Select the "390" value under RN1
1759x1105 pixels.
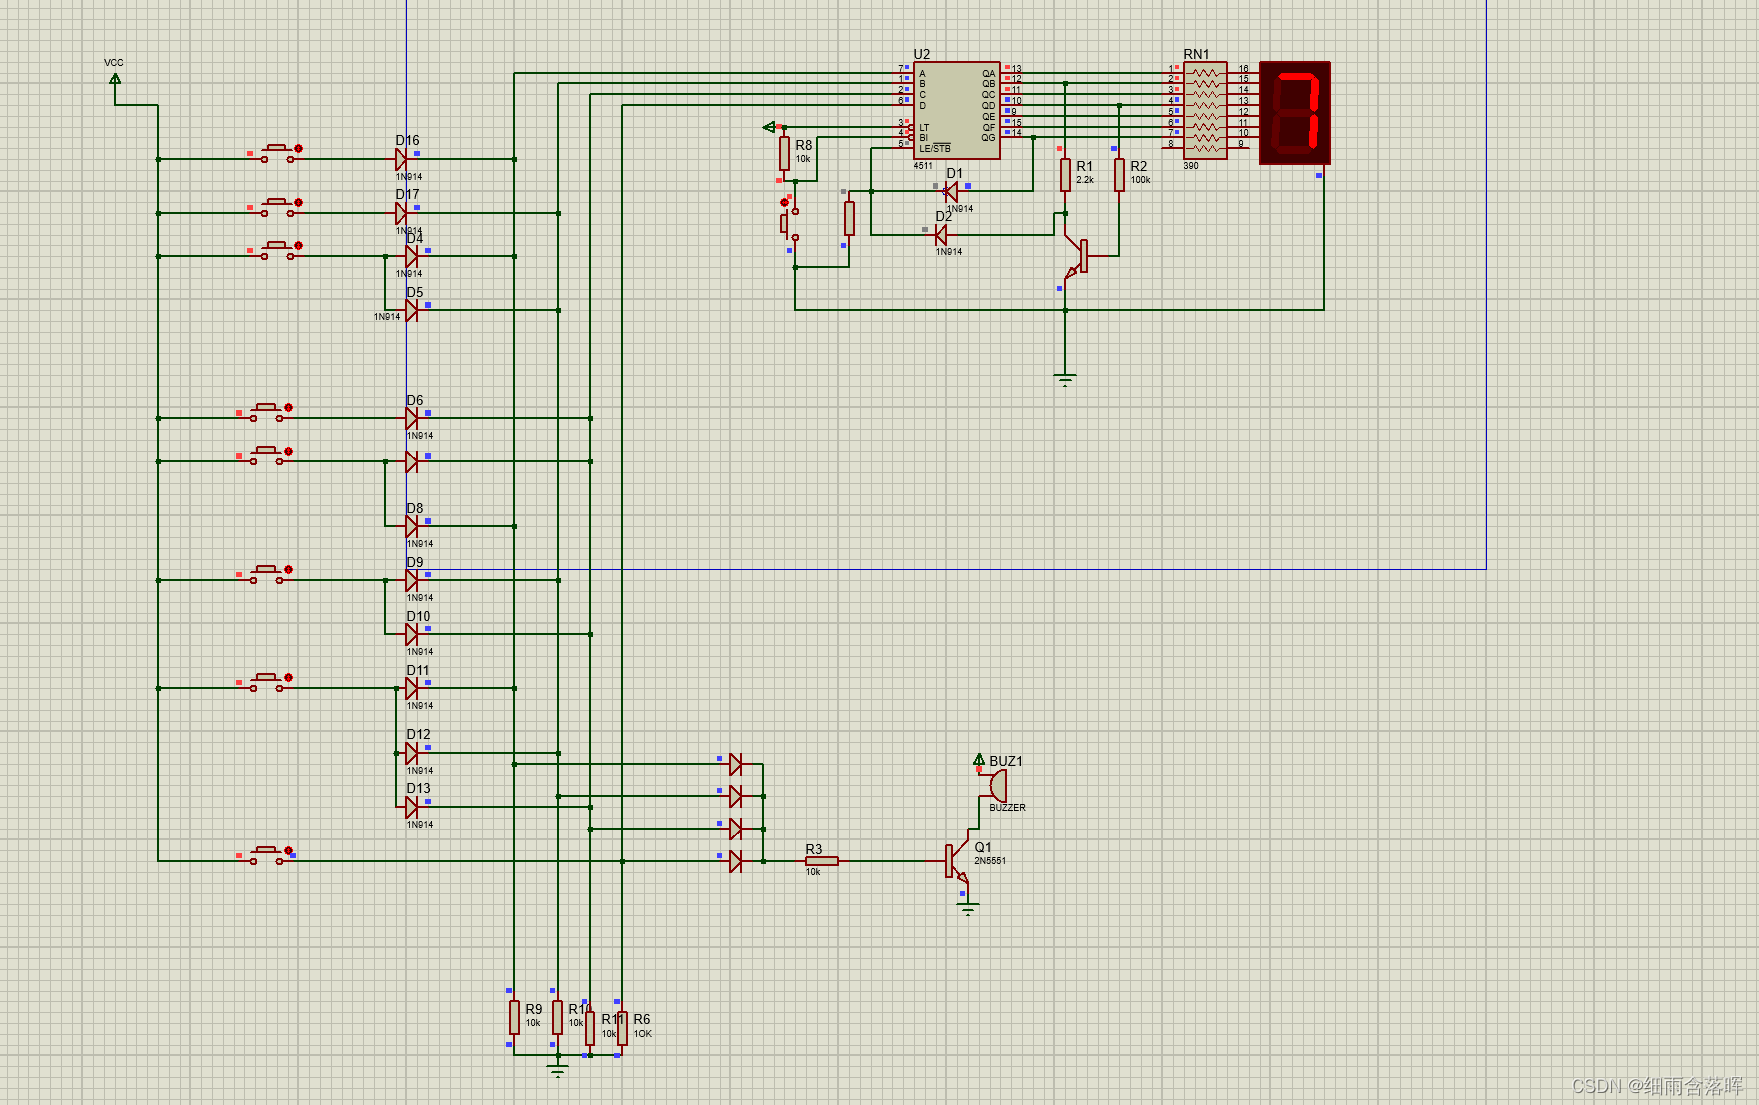coord(1191,166)
